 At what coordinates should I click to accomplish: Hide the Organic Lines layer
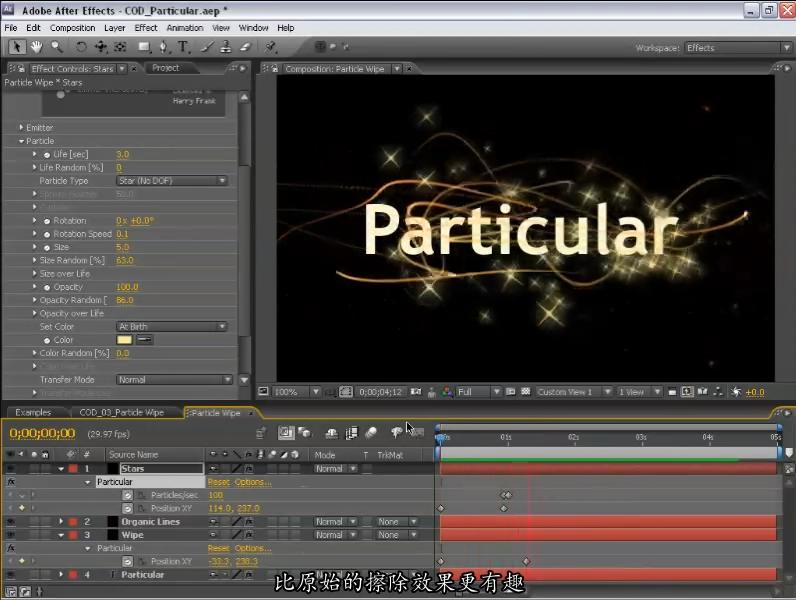point(10,521)
